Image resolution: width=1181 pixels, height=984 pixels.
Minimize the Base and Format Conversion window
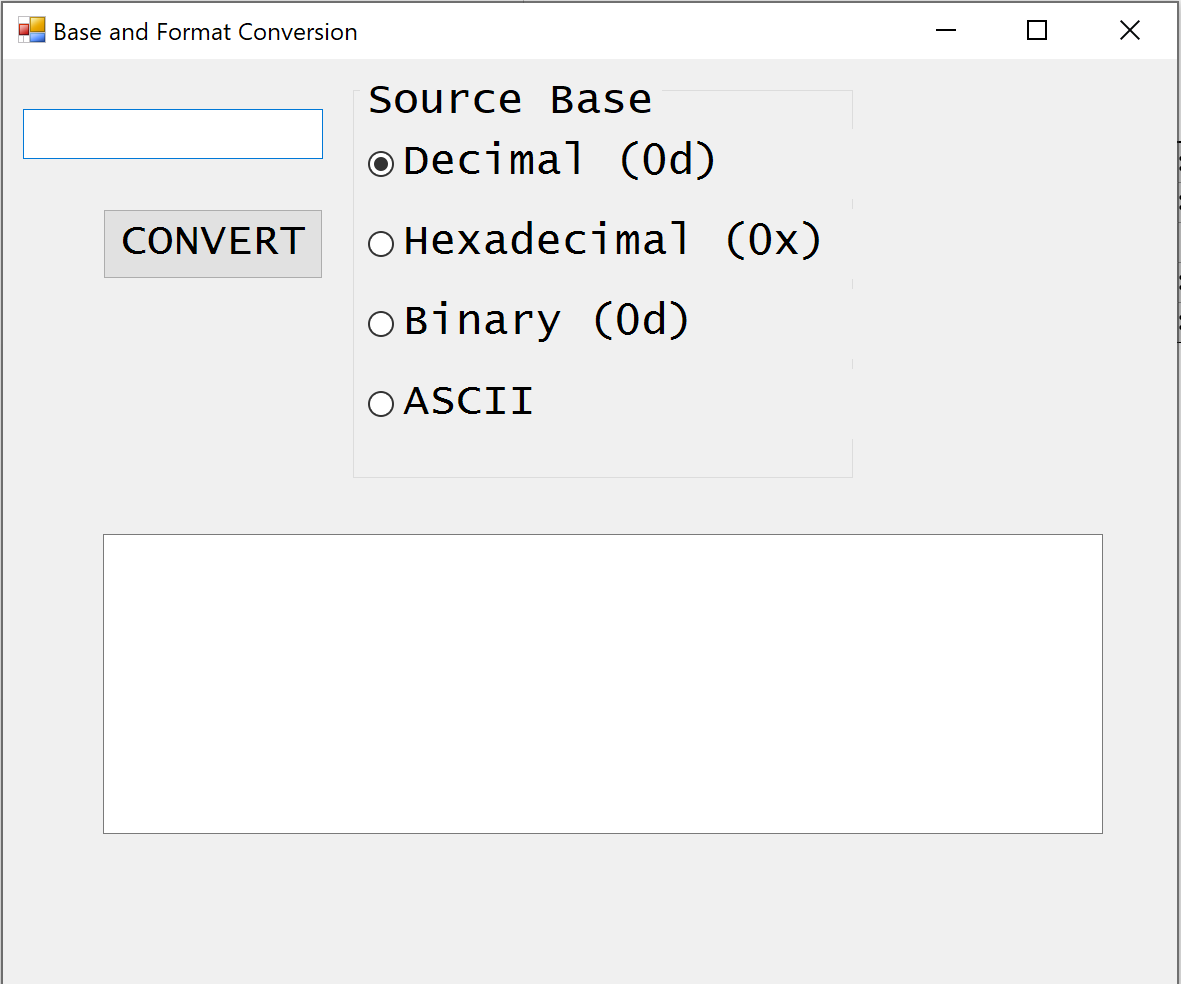946,31
